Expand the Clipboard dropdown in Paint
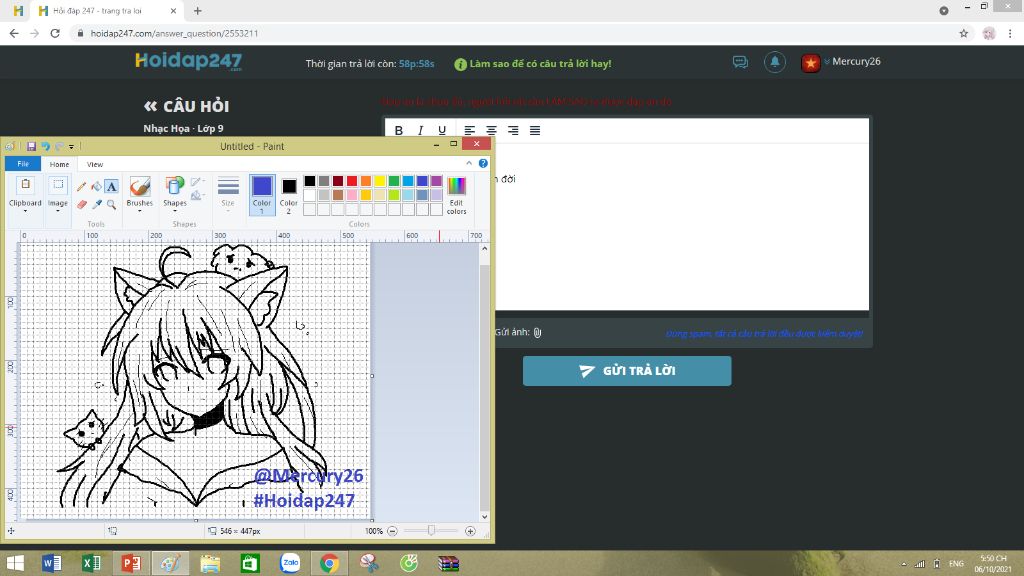 pyautogui.click(x=25, y=211)
